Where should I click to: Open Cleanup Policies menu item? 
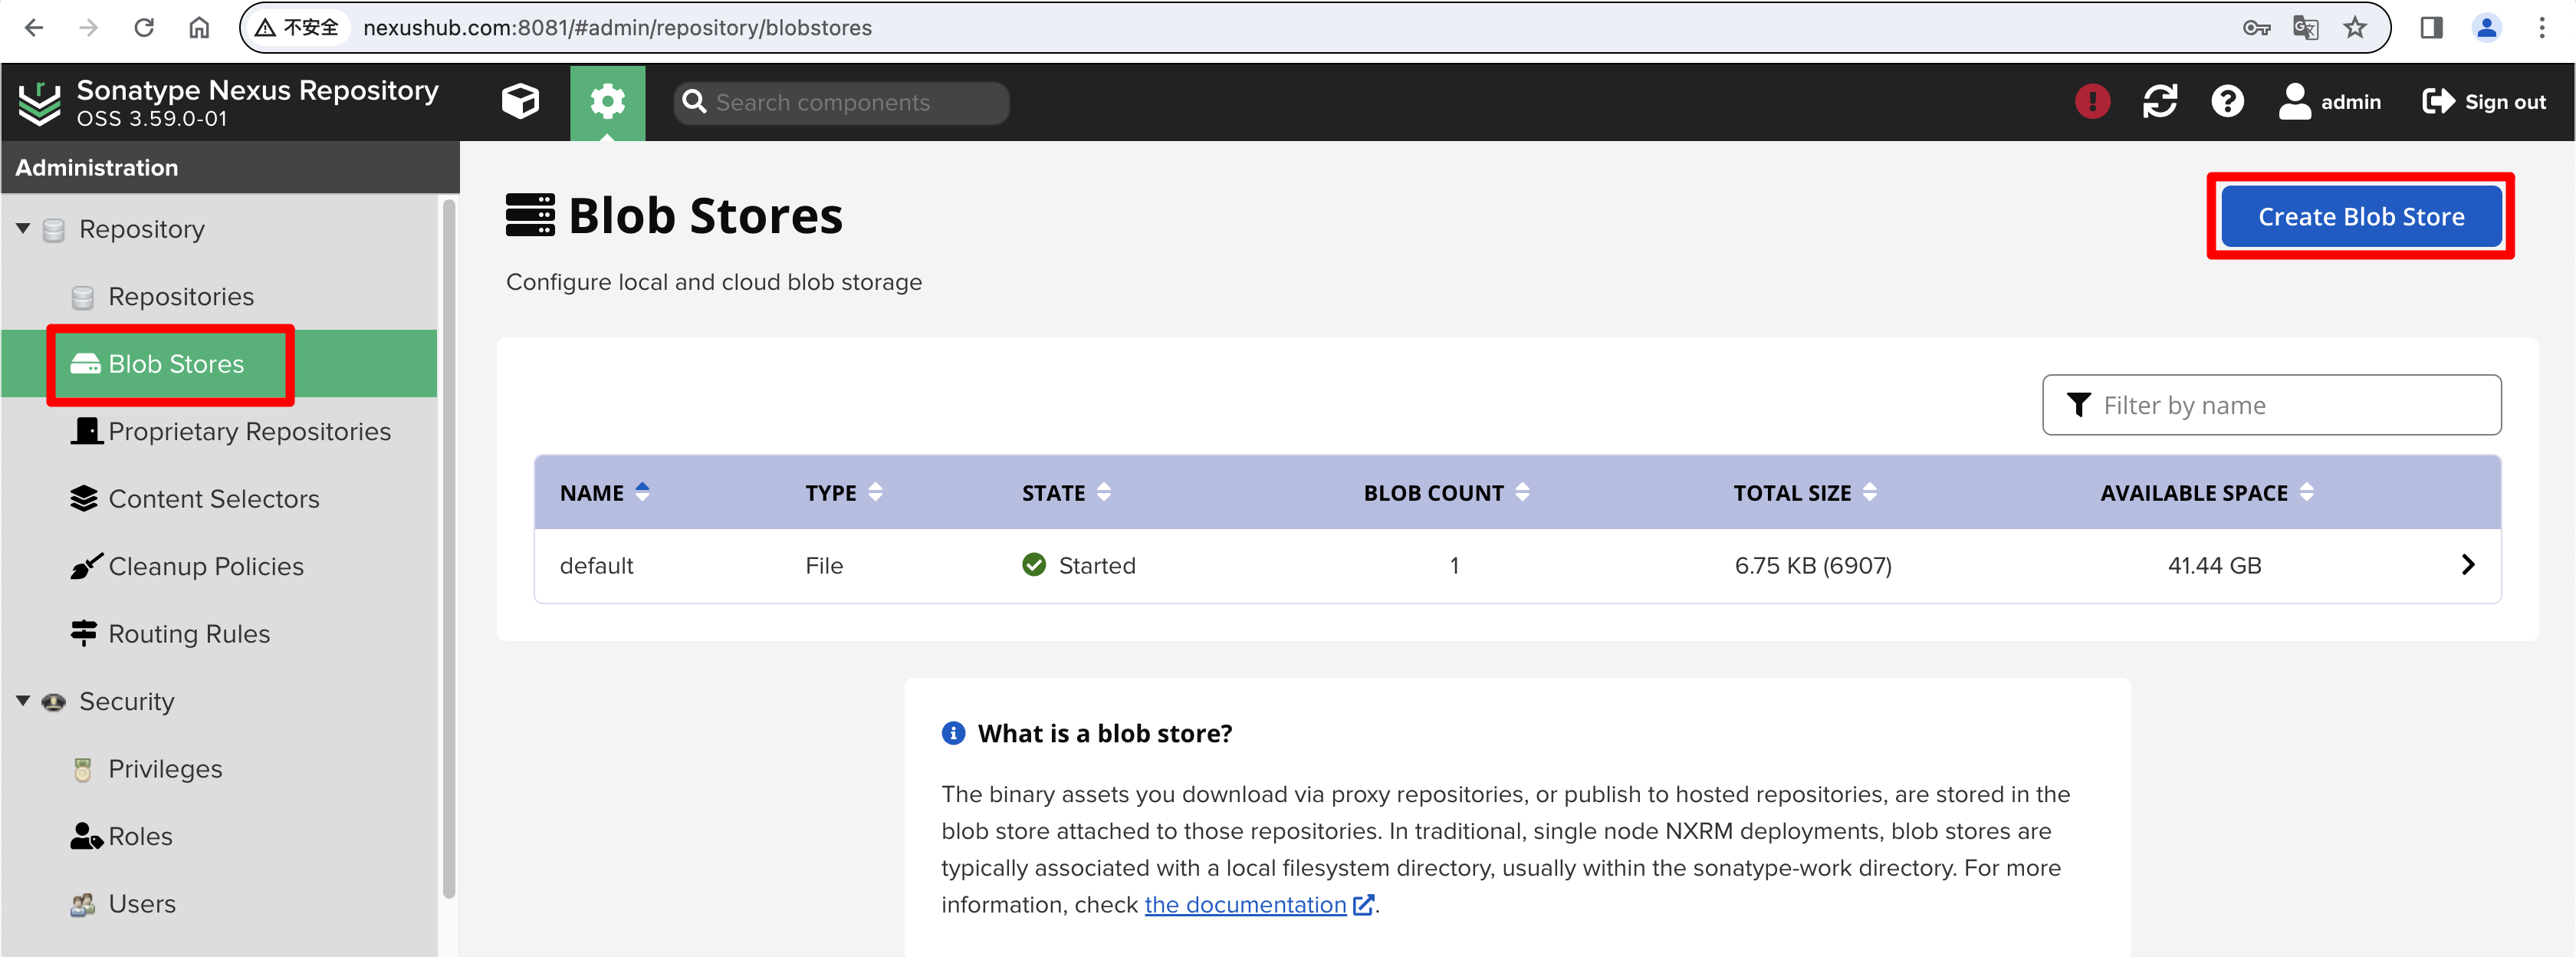[x=206, y=567]
